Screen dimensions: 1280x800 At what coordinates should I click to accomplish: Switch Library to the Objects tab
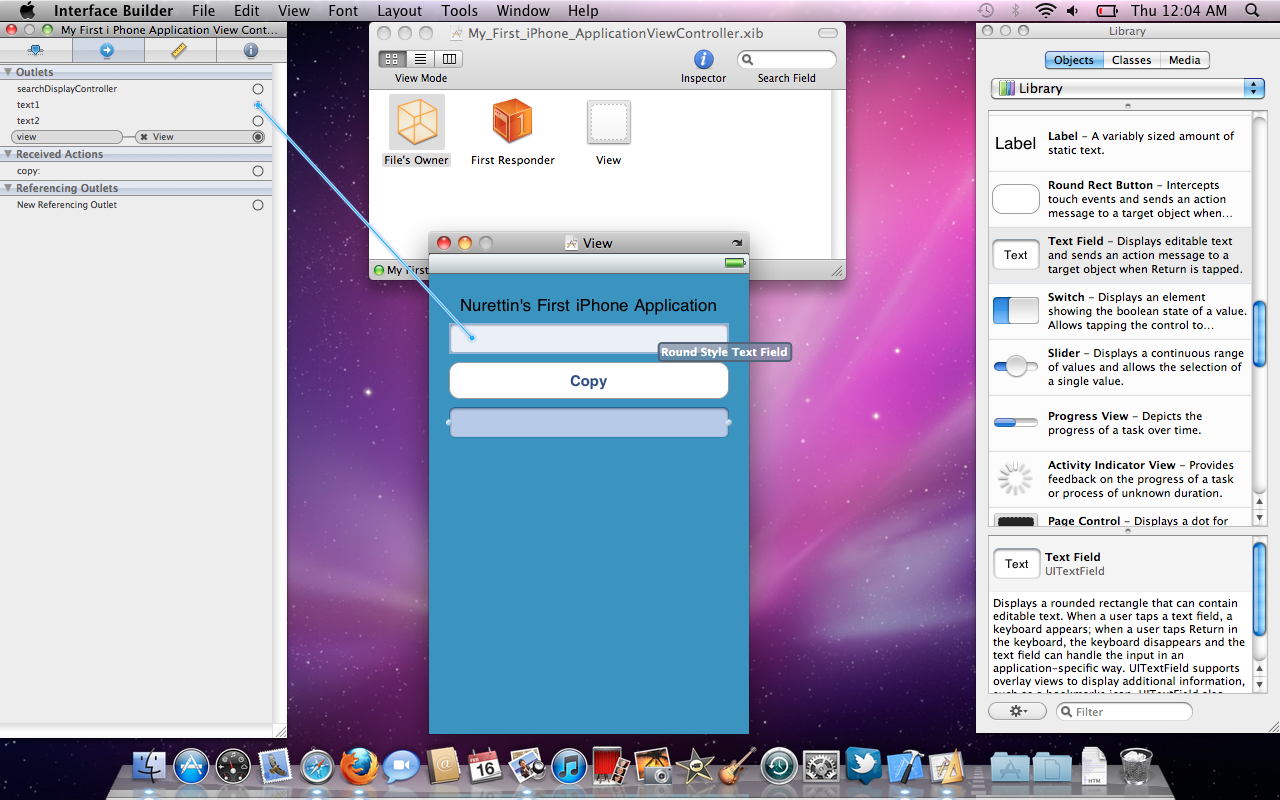(x=1074, y=60)
